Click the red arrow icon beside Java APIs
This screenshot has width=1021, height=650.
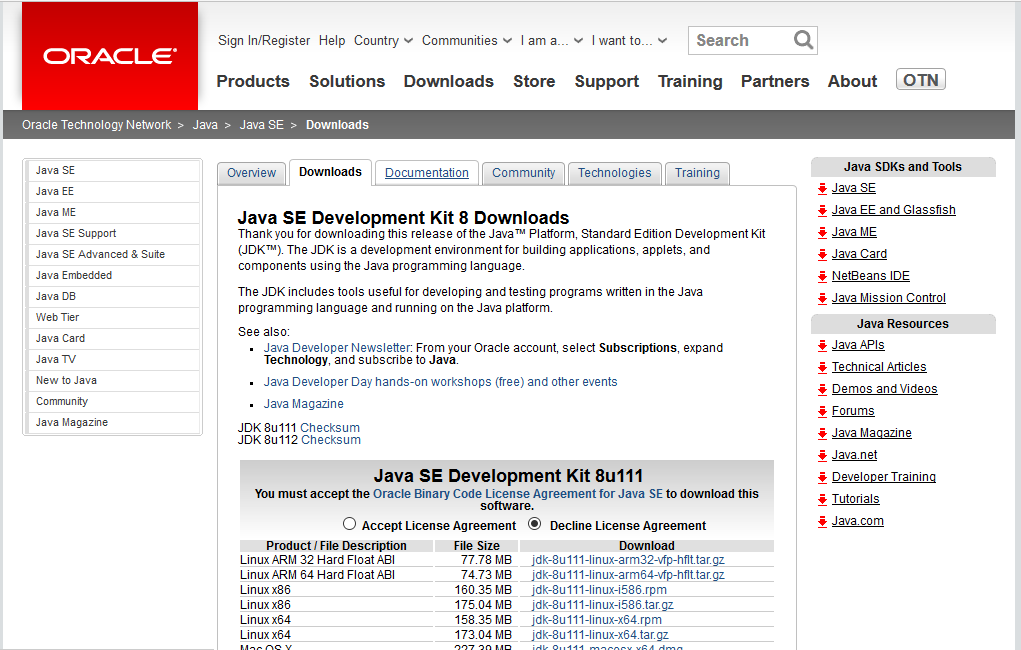[822, 346]
